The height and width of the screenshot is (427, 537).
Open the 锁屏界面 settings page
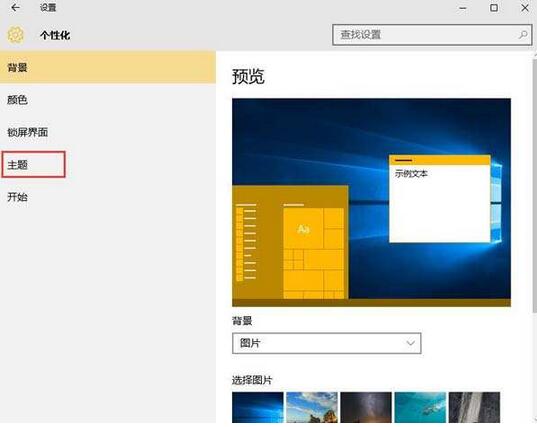[x=108, y=132]
